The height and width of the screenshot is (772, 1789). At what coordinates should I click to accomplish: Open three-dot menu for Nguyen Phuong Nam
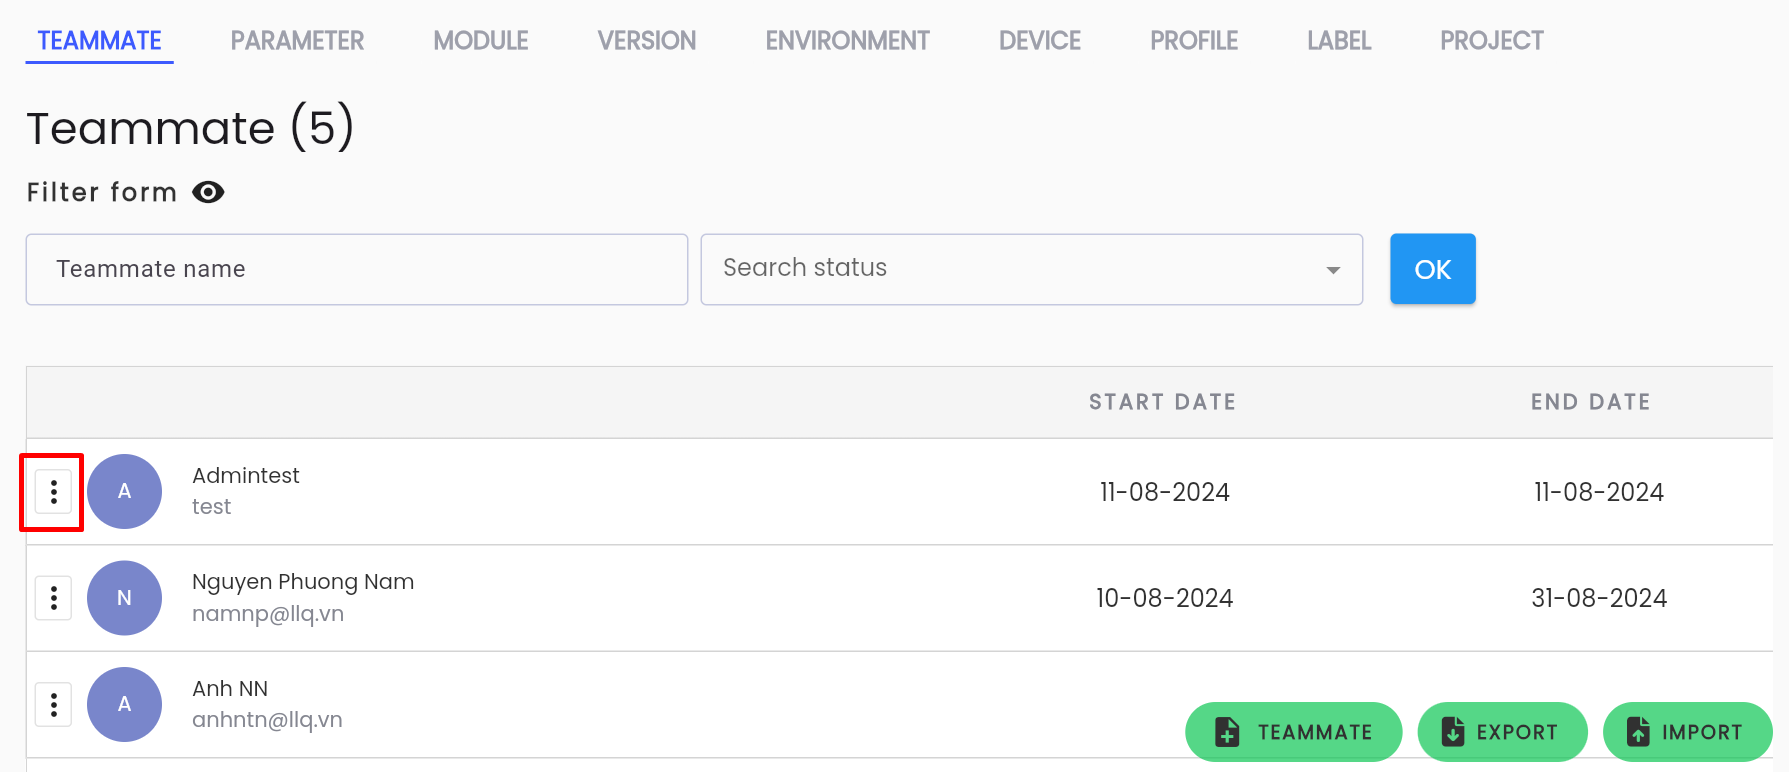(53, 598)
